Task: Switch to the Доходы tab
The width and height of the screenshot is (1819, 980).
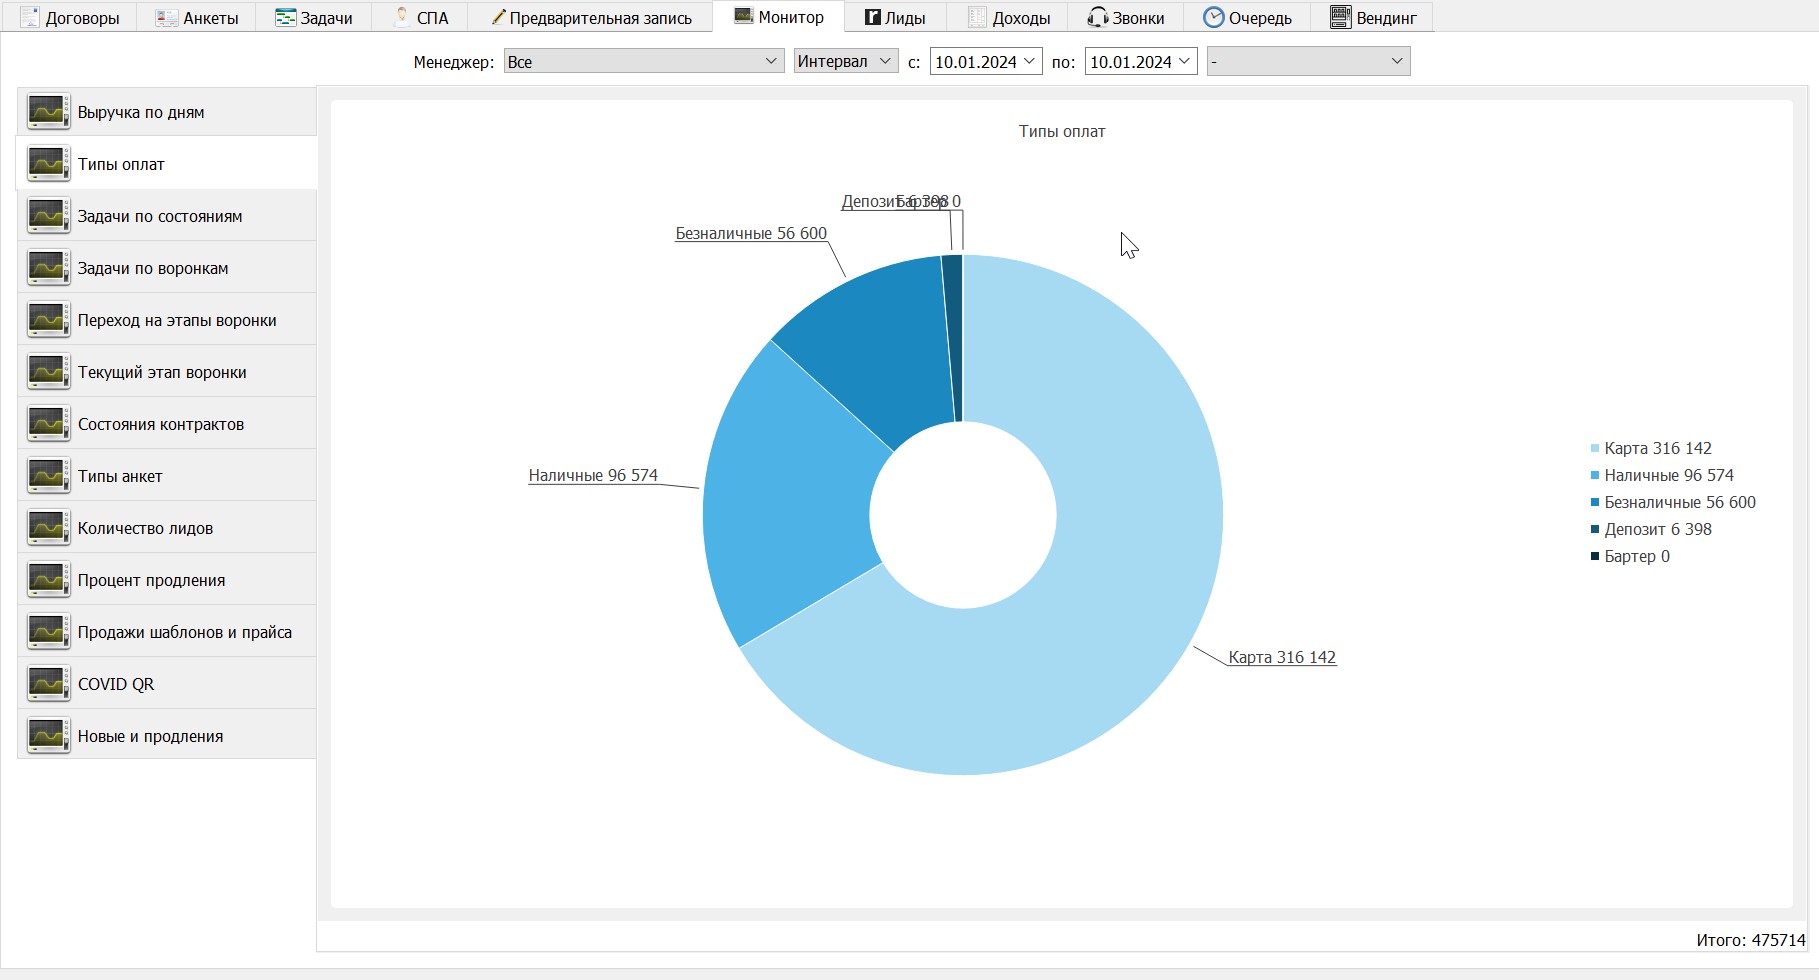Action: [1009, 18]
